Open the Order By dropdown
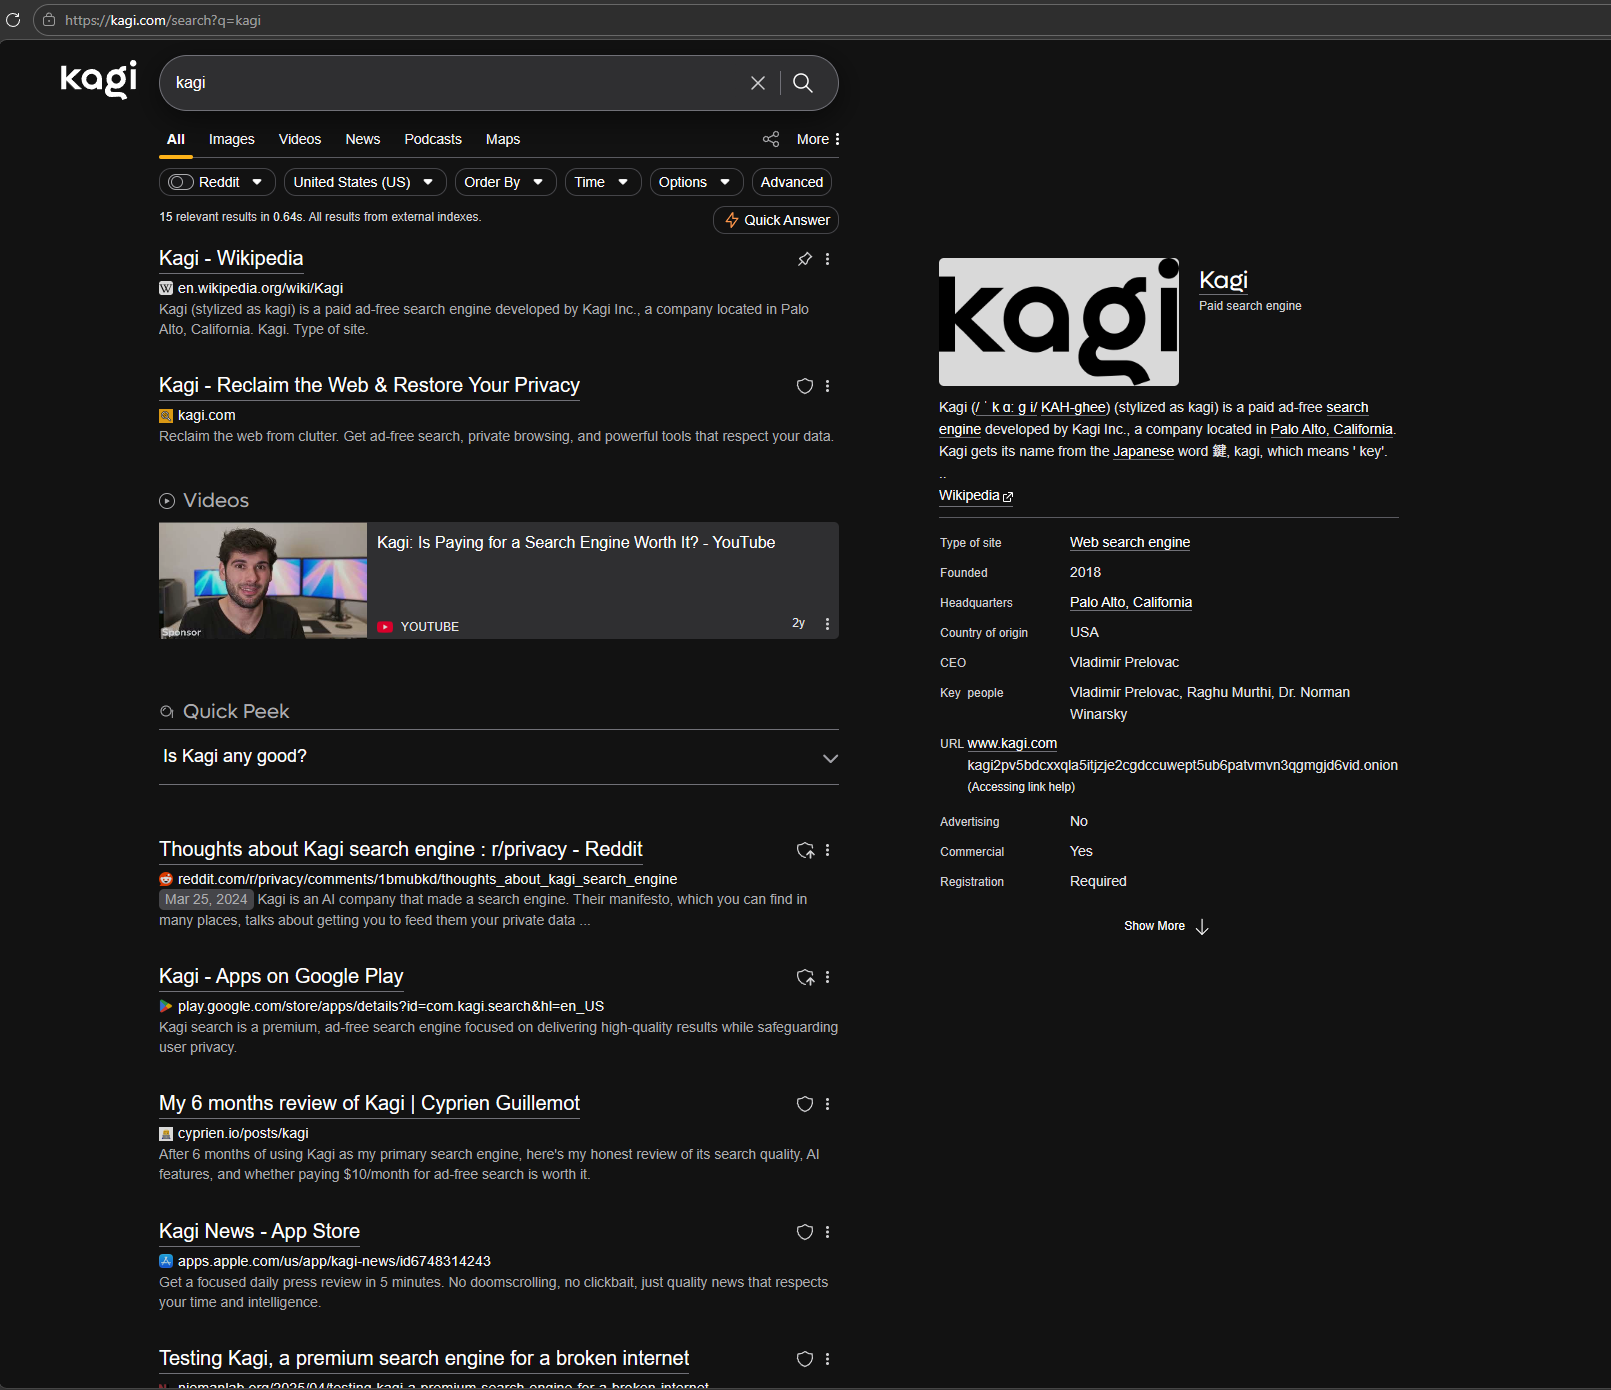Viewport: 1611px width, 1390px height. point(505,182)
